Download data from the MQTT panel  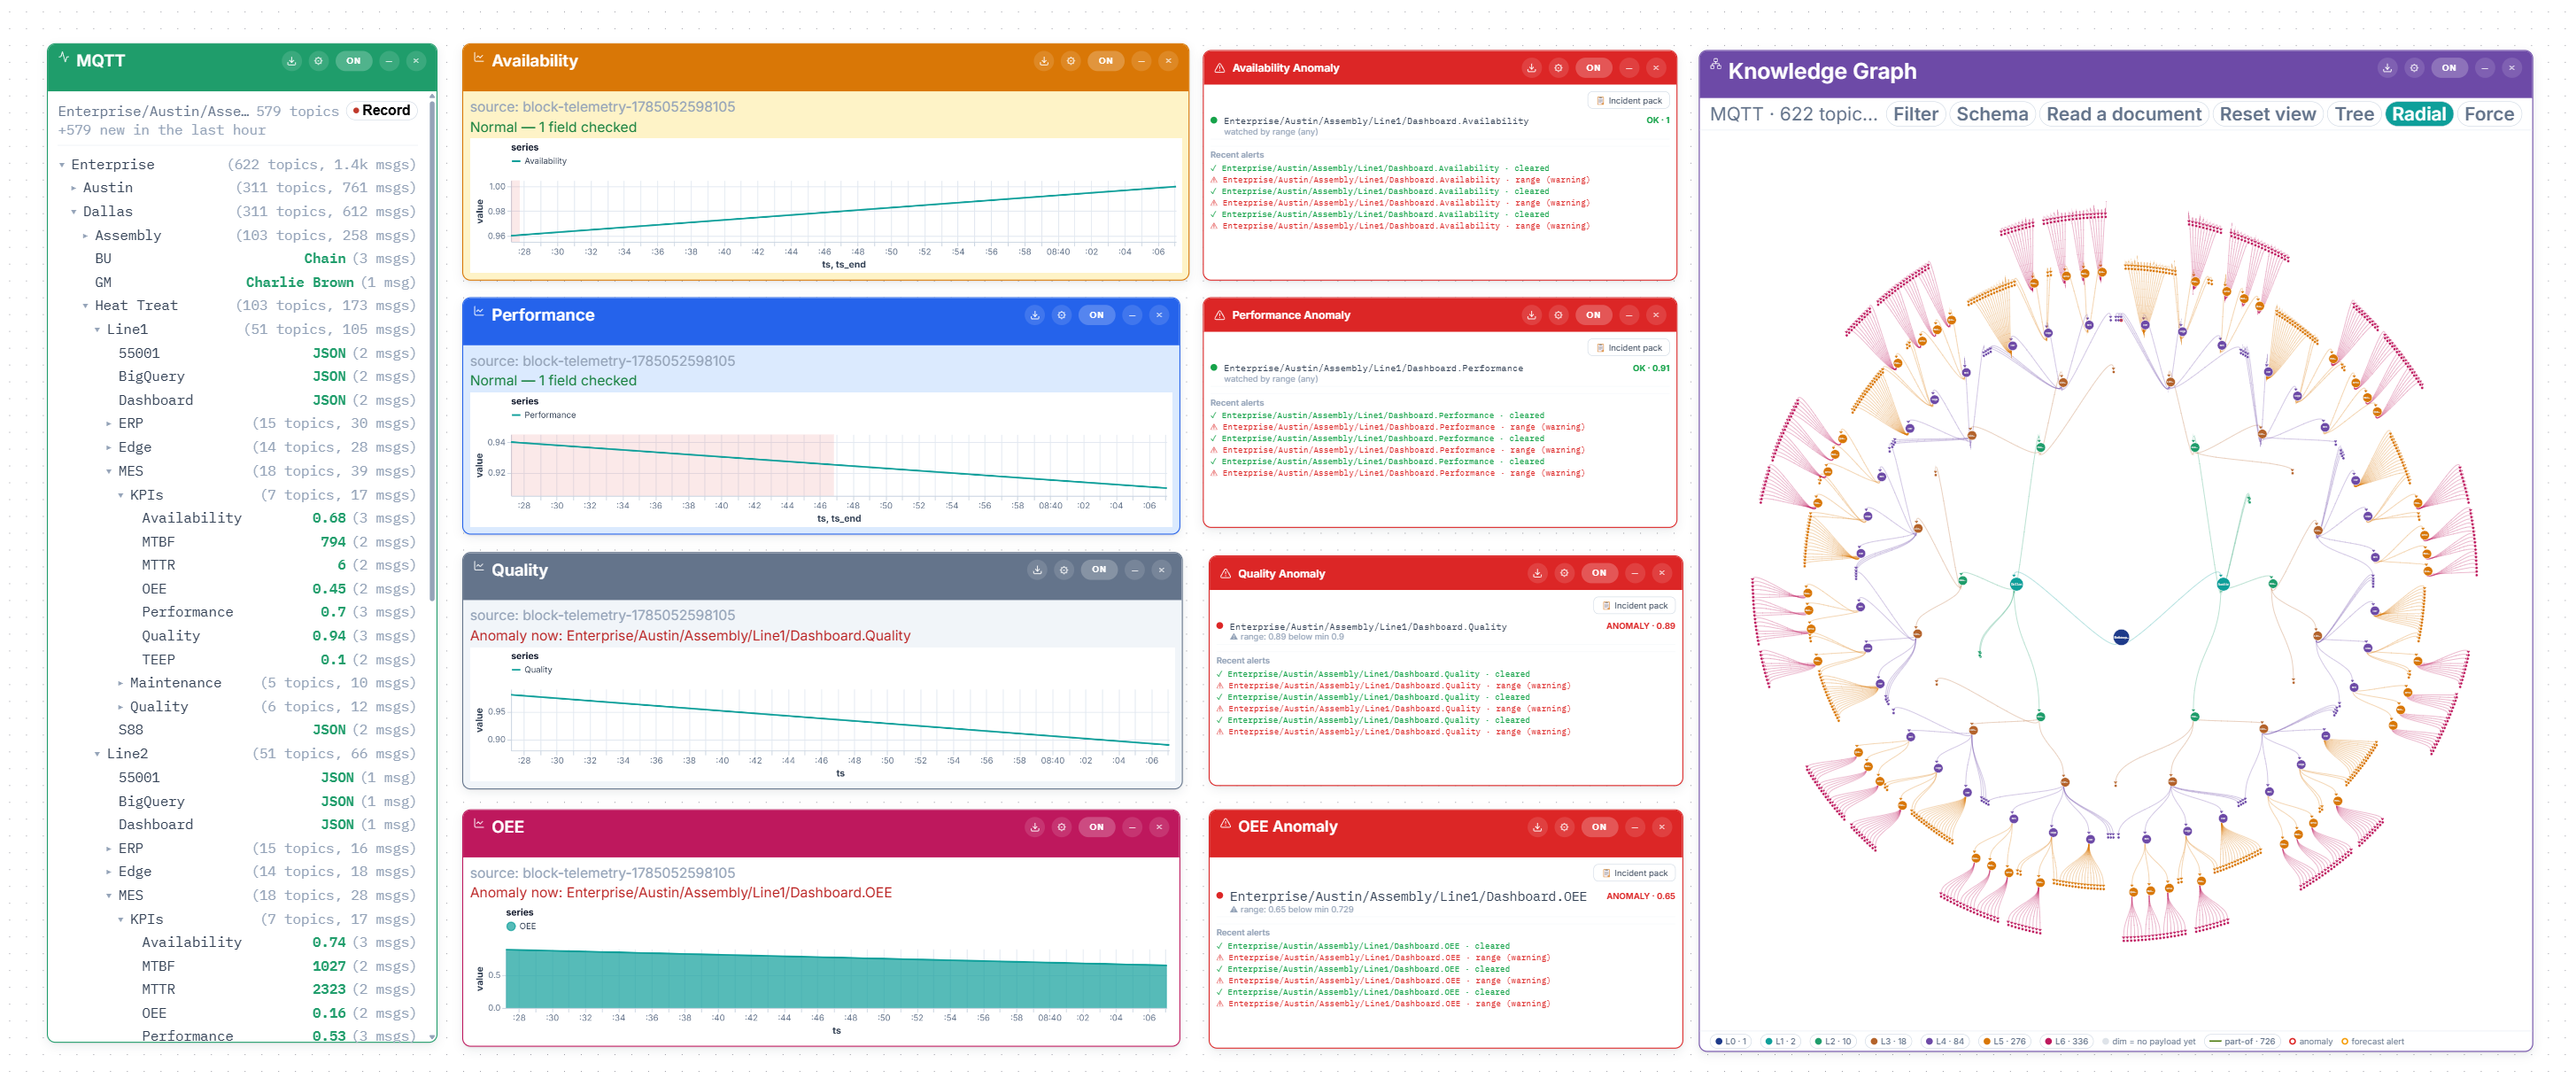(x=291, y=61)
